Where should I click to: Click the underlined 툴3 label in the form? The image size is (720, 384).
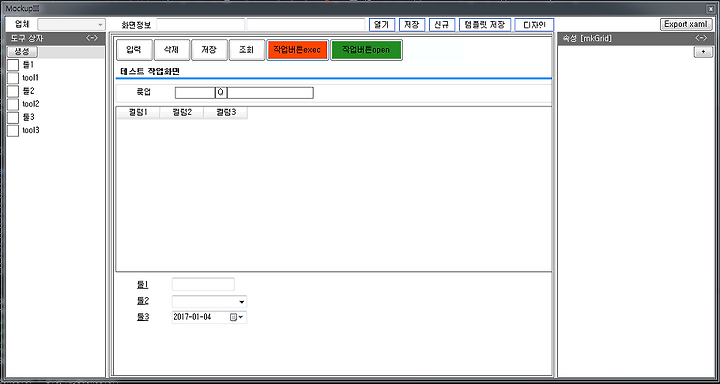tap(143, 317)
